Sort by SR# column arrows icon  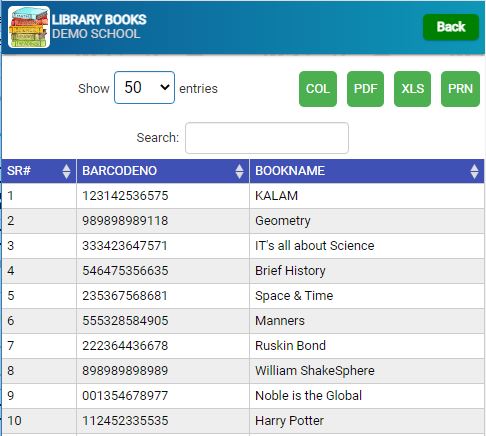pos(66,171)
